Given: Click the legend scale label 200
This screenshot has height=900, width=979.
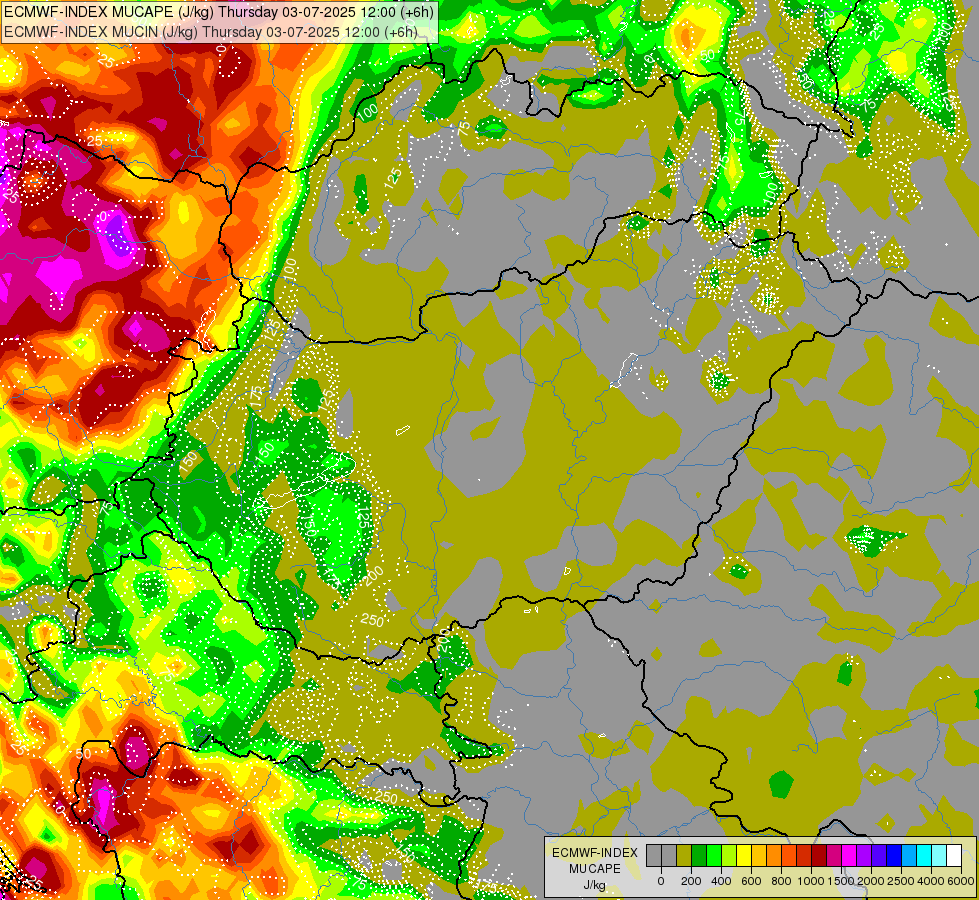Looking at the screenshot, I should tap(691, 881).
